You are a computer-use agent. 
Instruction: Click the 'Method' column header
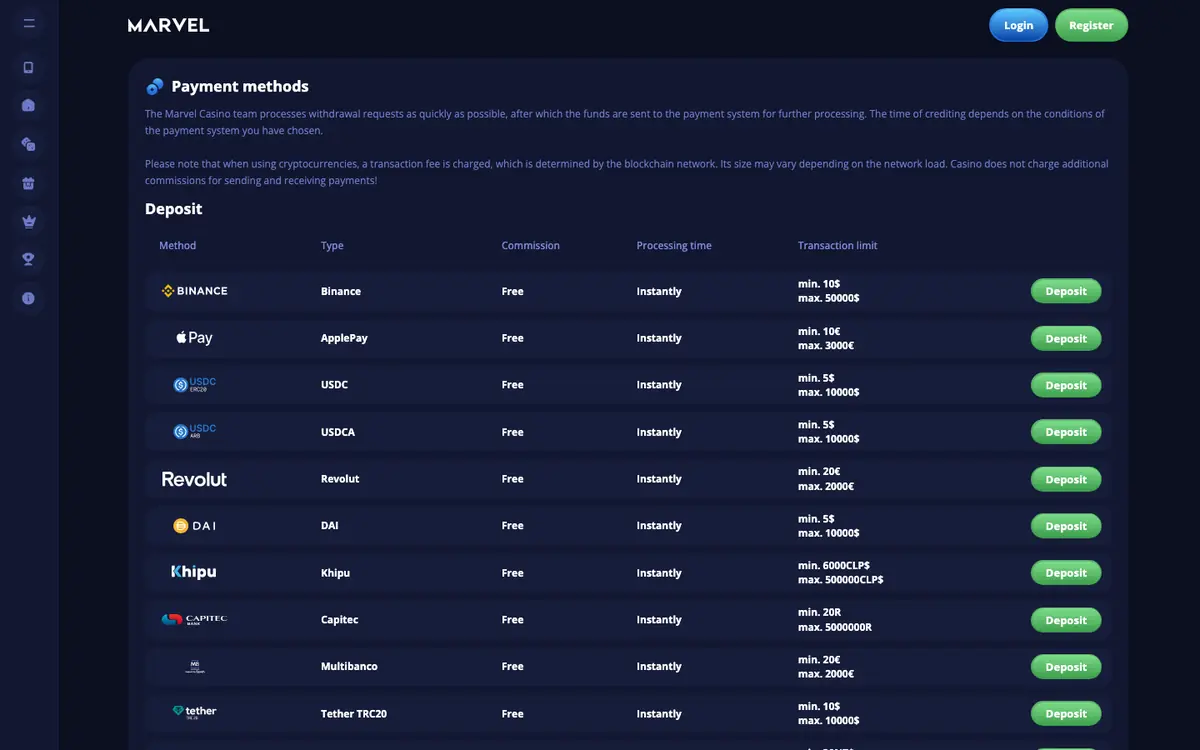click(x=177, y=245)
